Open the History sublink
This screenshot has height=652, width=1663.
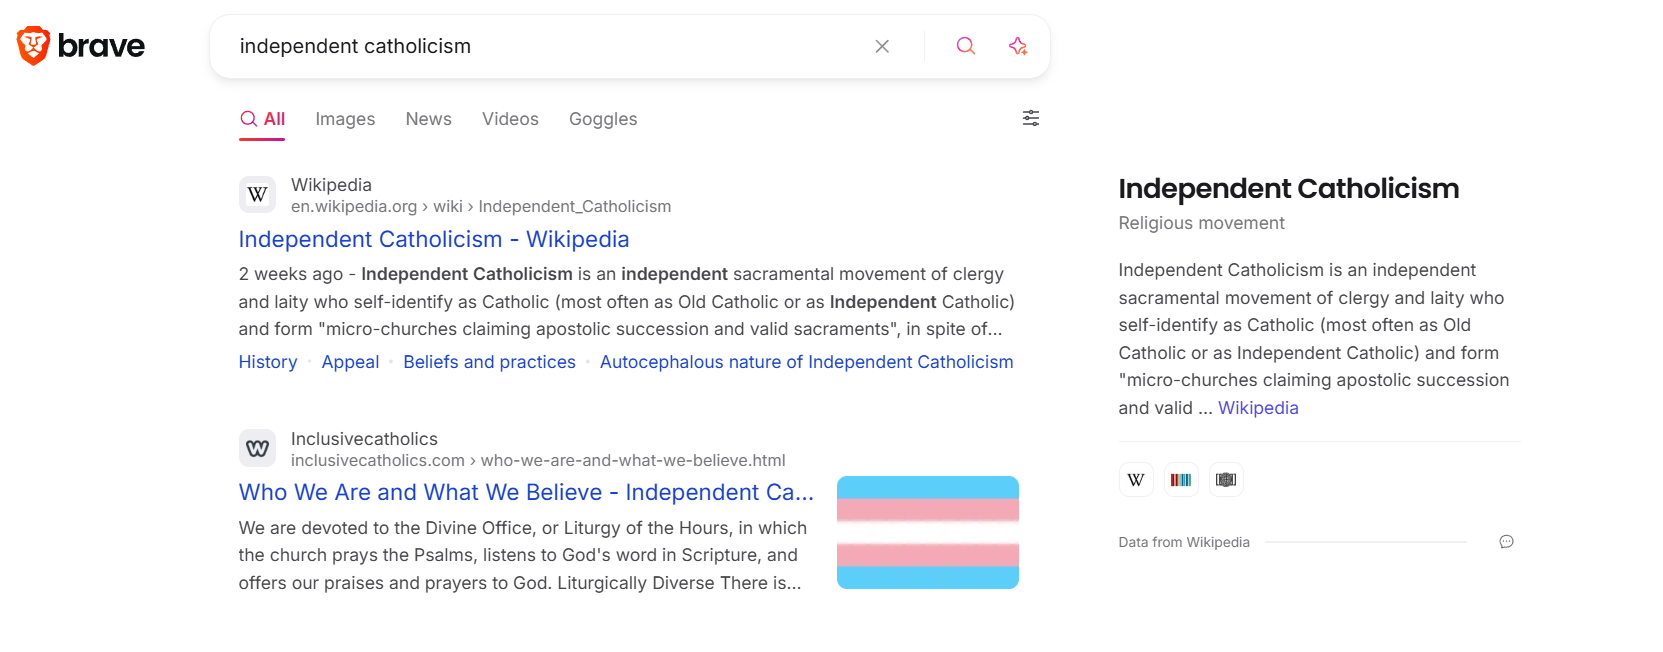[268, 362]
